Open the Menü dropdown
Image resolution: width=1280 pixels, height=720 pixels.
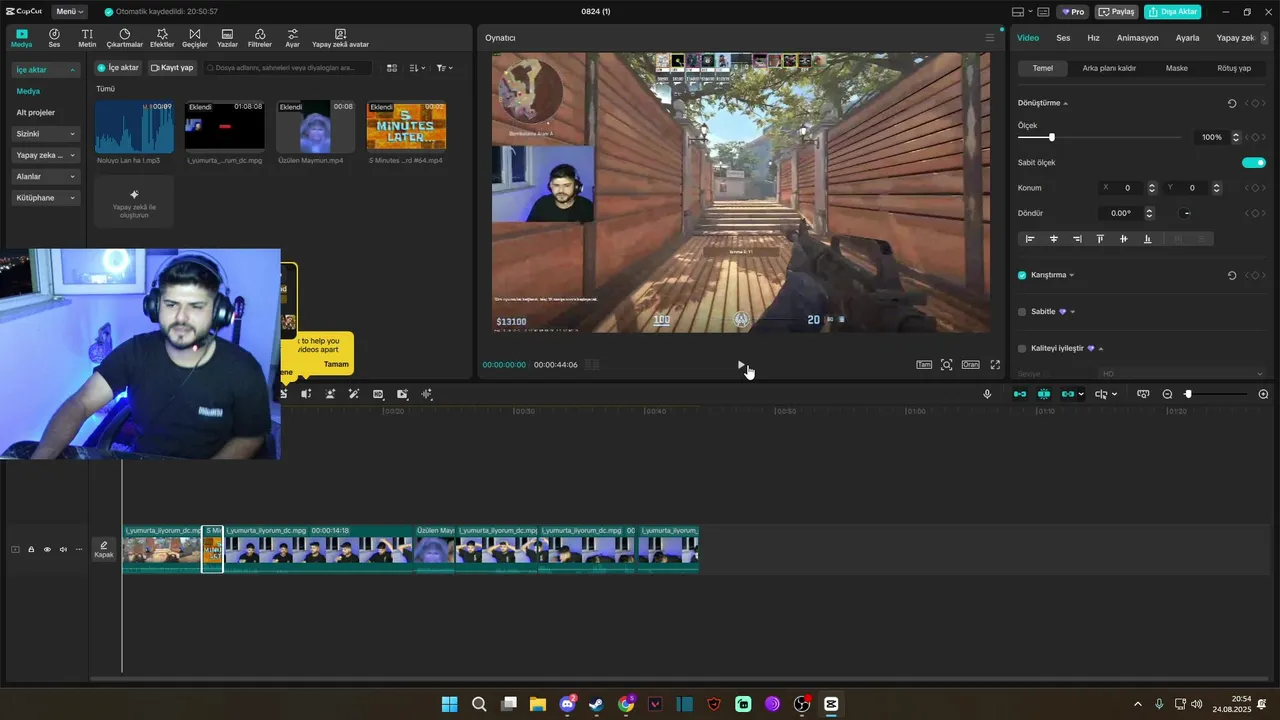click(x=70, y=12)
